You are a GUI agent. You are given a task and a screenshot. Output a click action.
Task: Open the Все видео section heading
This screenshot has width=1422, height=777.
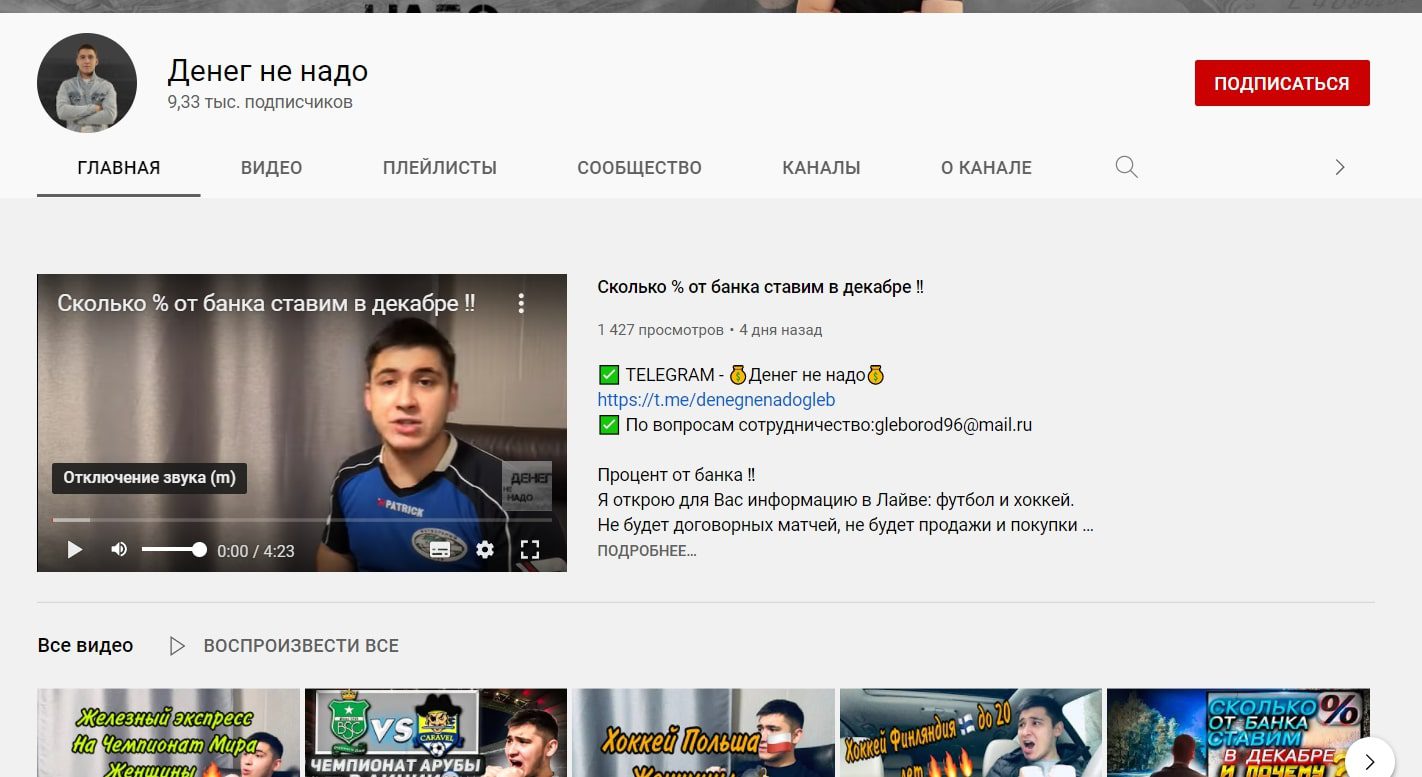85,646
